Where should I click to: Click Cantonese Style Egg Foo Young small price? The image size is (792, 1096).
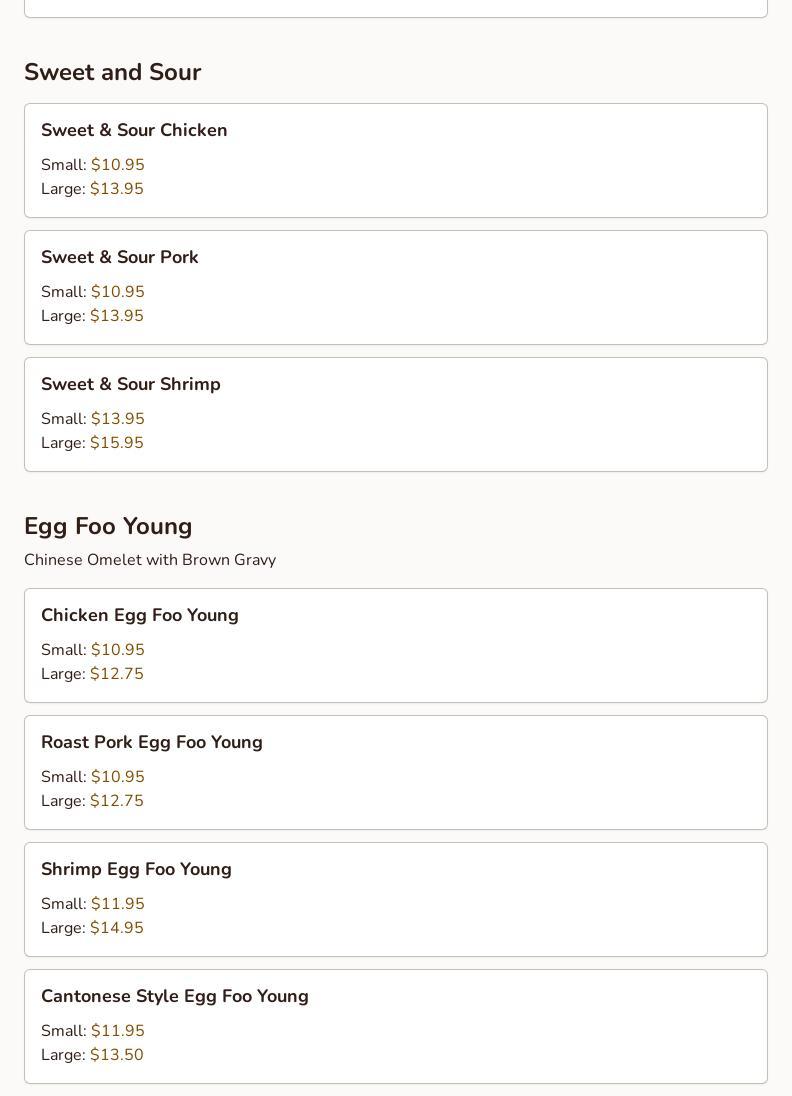click(117, 1031)
